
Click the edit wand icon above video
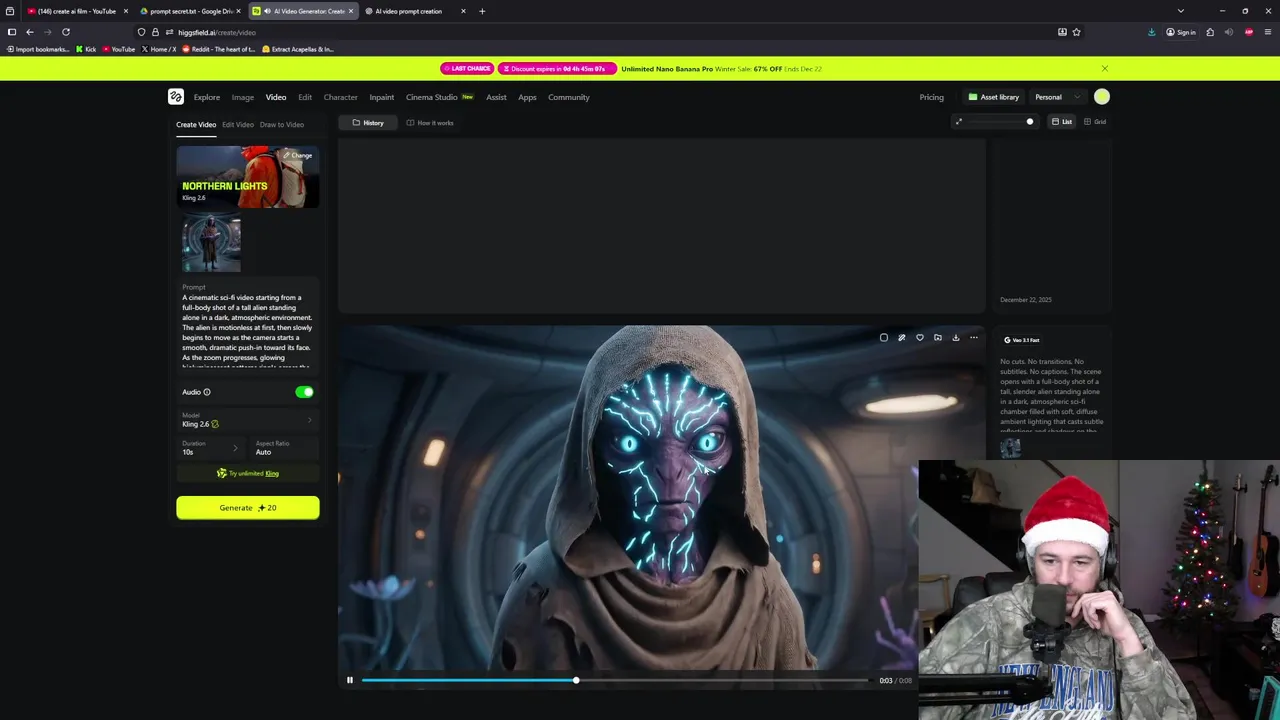[901, 338]
